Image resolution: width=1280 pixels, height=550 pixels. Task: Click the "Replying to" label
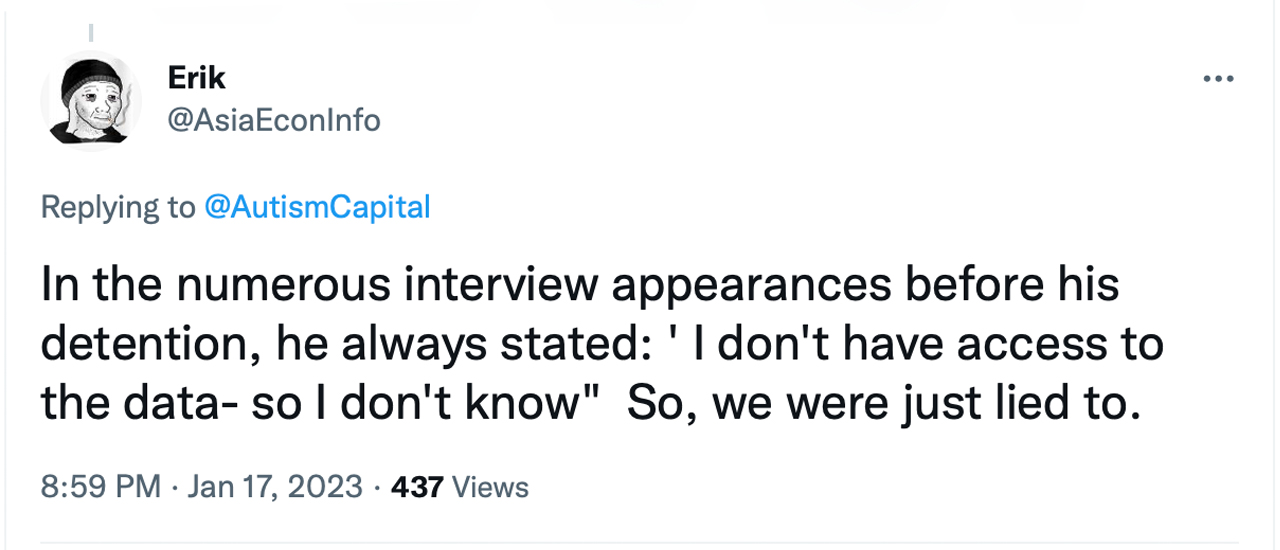pos(118,207)
